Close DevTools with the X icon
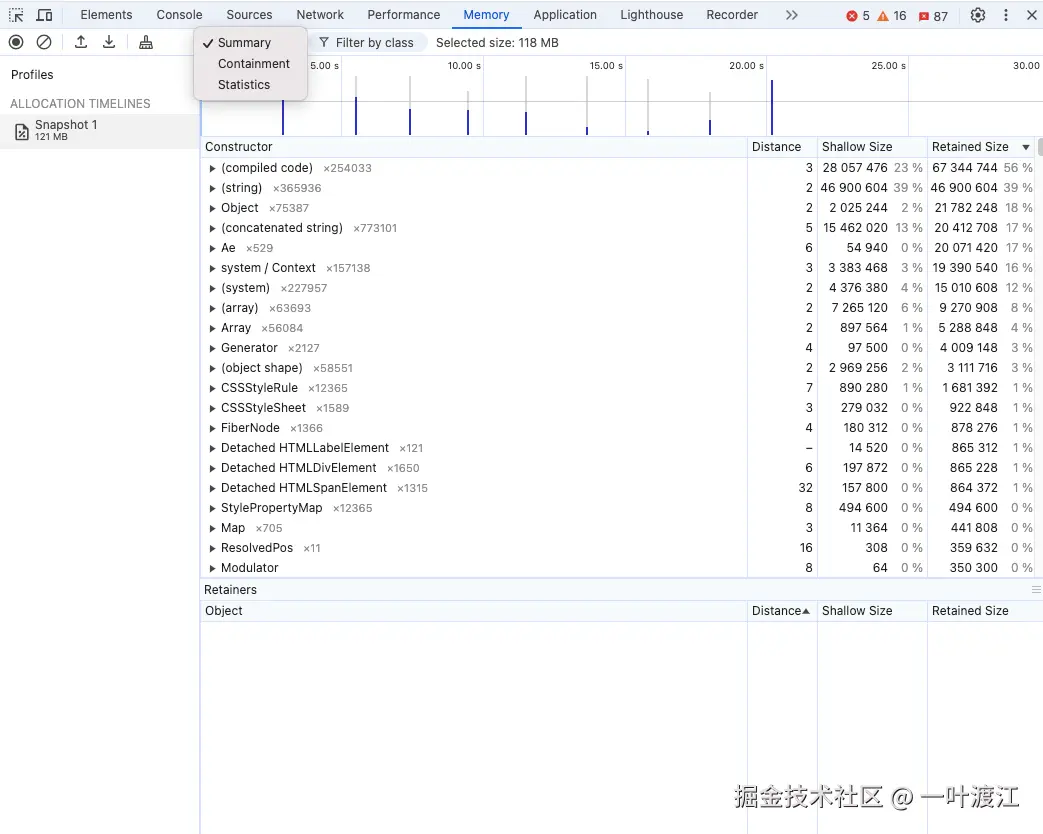Image resolution: width=1043 pixels, height=834 pixels. (x=1031, y=15)
